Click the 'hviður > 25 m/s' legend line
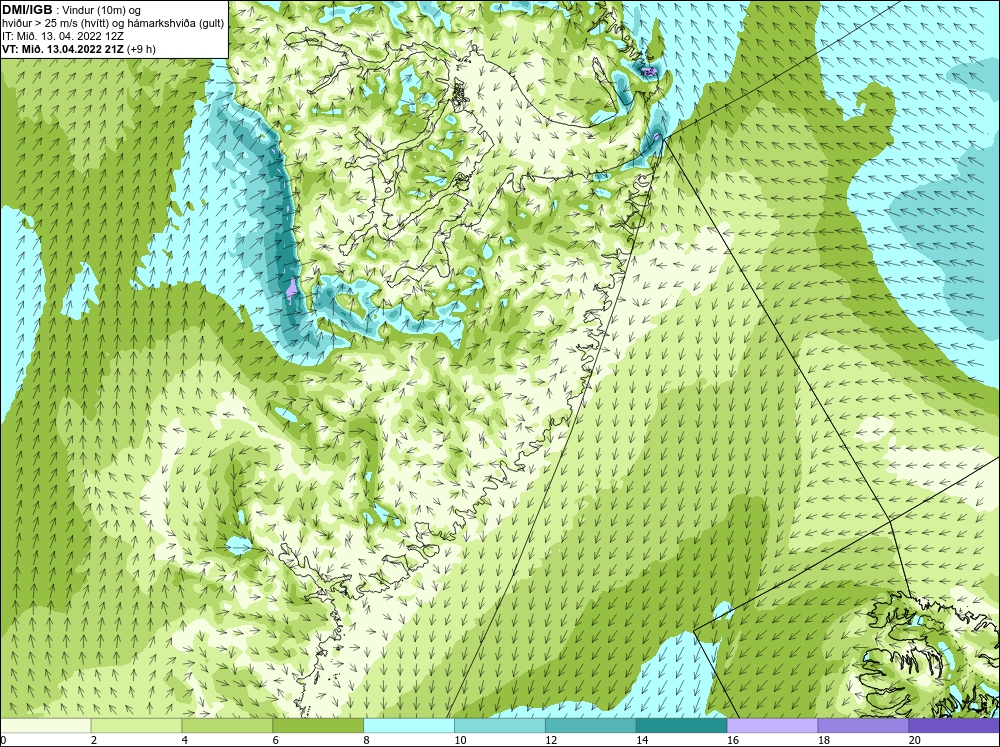1000x747 pixels. tap(113, 23)
